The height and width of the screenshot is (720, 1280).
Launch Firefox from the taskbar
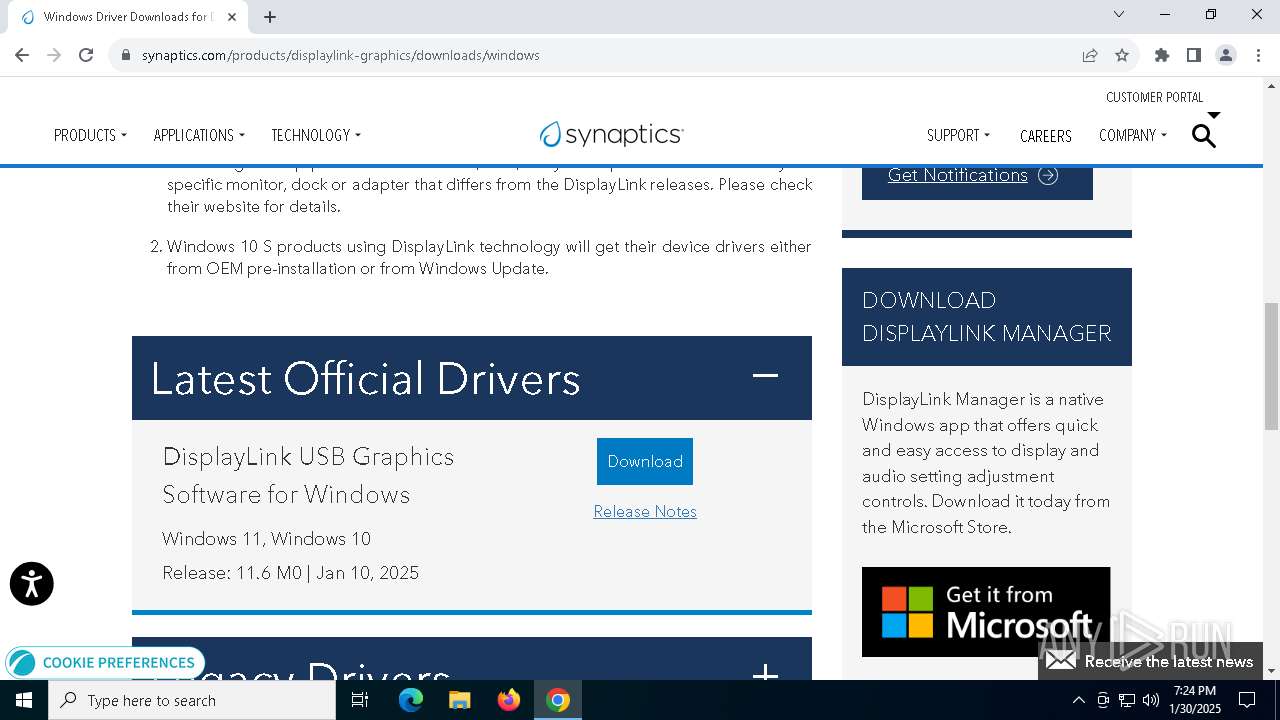[509, 700]
